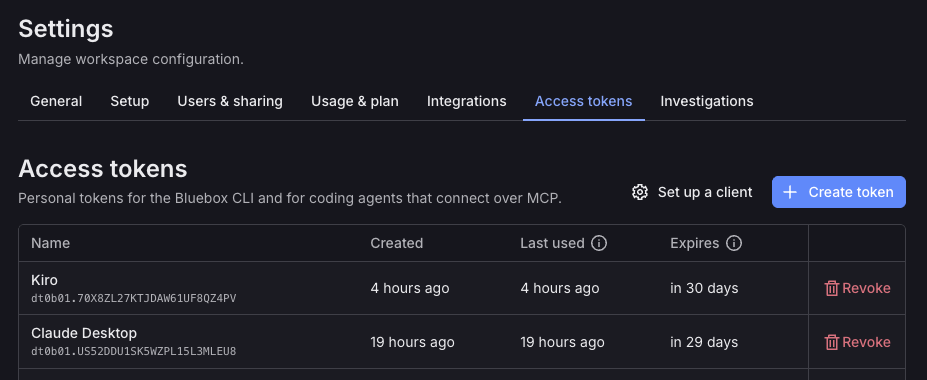Show info icon next to Last used
This screenshot has width=927, height=380.
[x=599, y=243]
